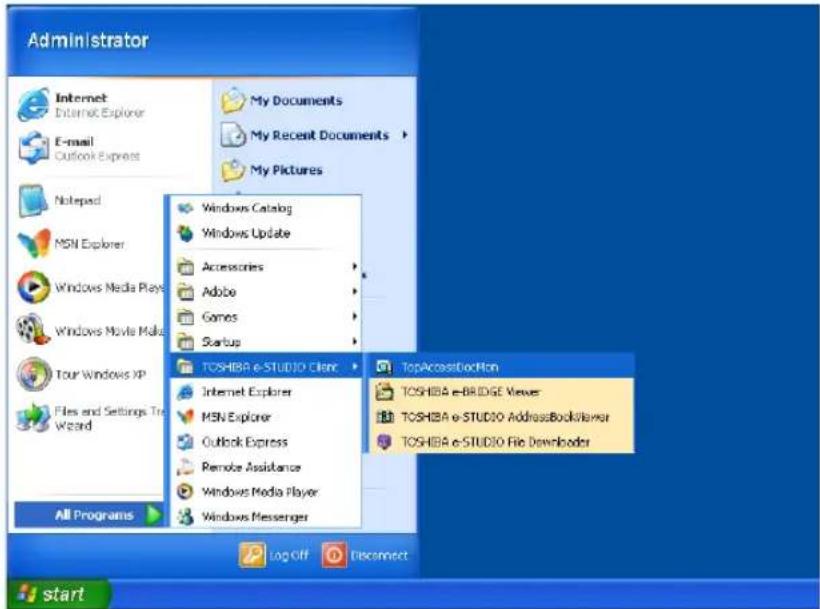
Task: Click the Start button on the taskbar
Action: (58, 594)
